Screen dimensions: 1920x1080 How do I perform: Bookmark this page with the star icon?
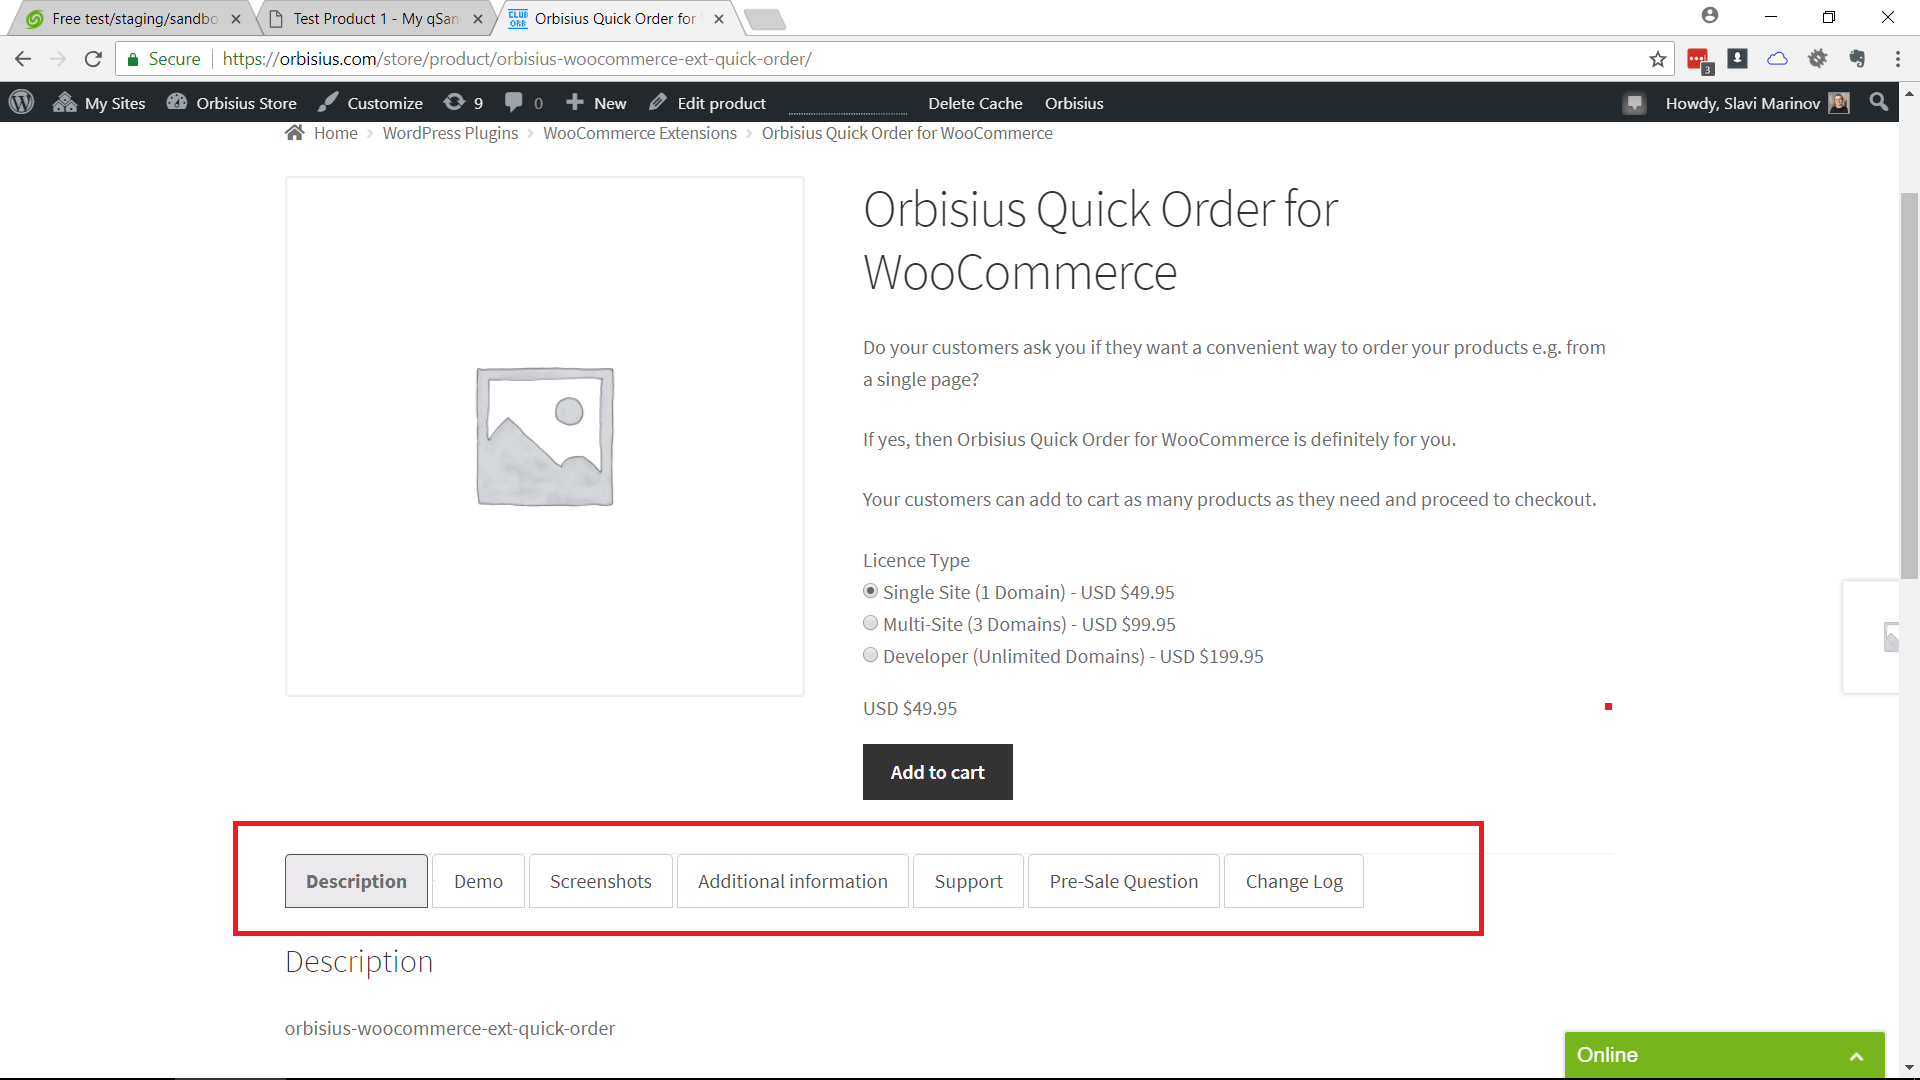[1658, 59]
